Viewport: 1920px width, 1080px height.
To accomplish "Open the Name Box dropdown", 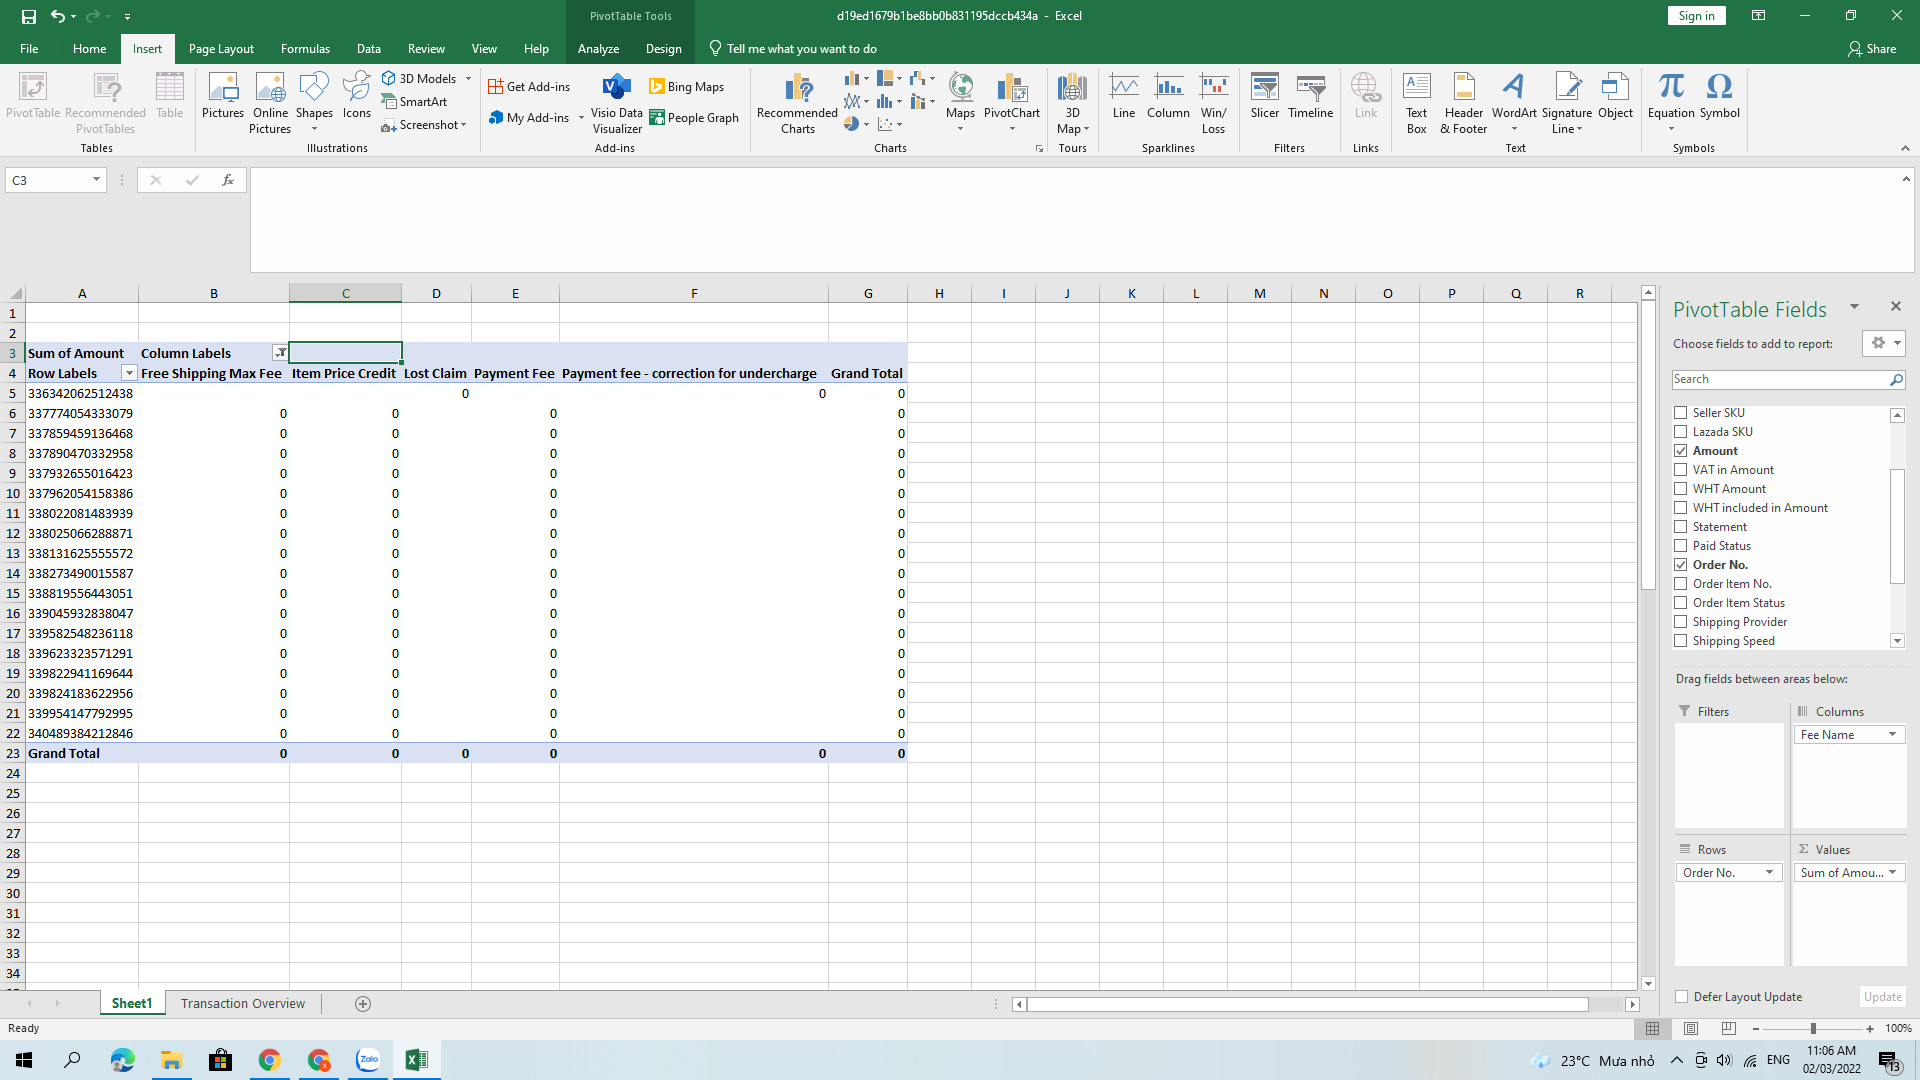I will click(x=96, y=180).
